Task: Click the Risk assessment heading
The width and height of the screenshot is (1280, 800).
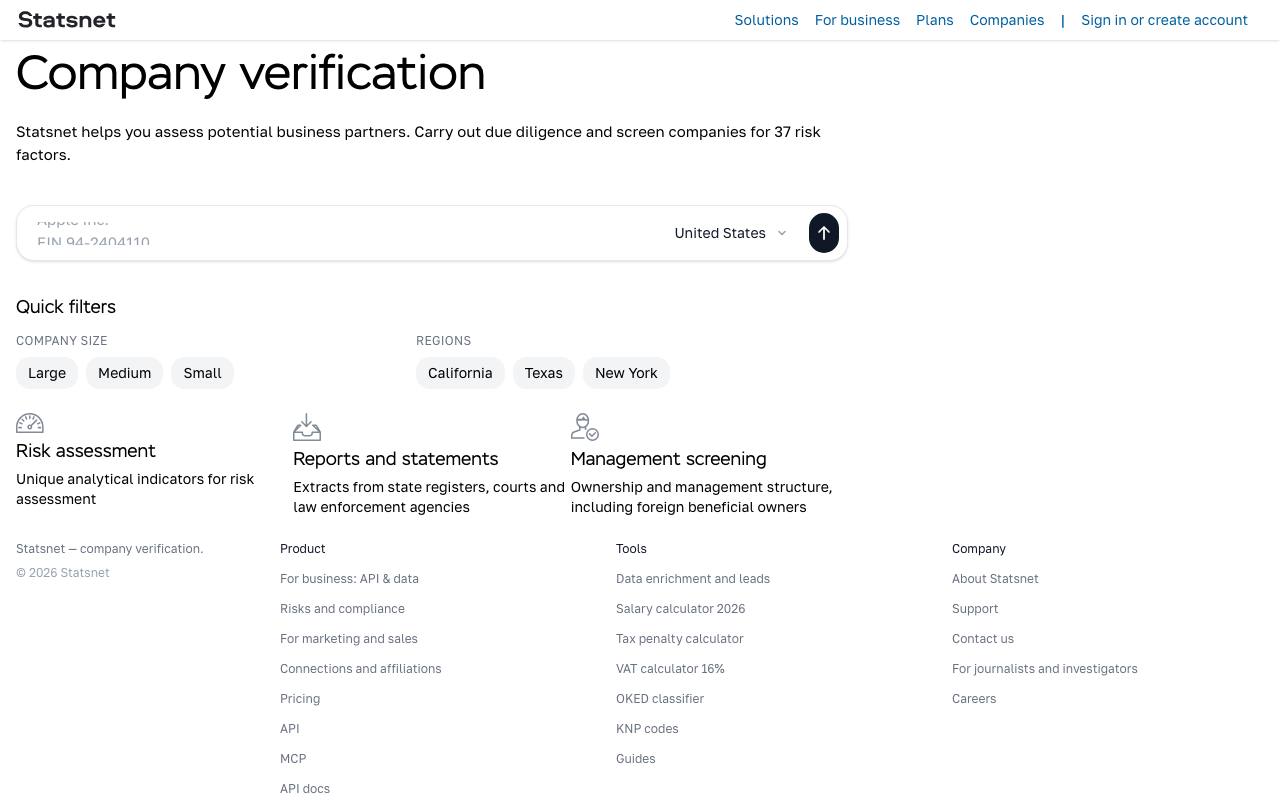Action: click(x=86, y=451)
